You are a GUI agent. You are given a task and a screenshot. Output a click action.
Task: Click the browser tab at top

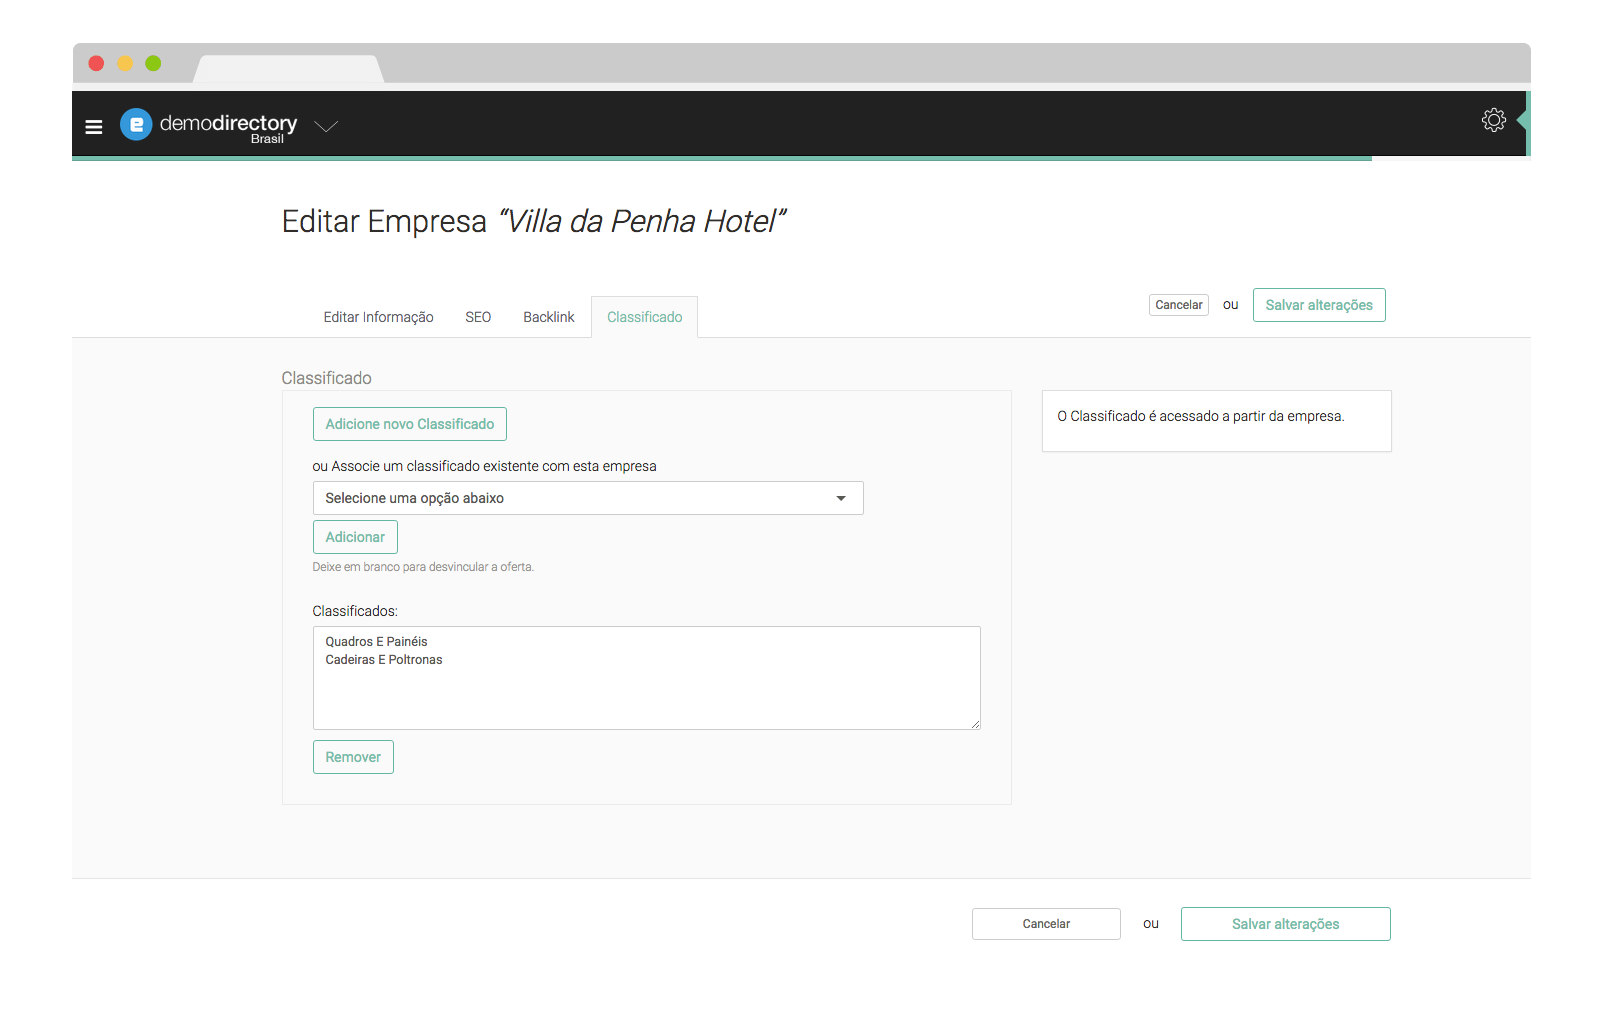pyautogui.click(x=289, y=69)
